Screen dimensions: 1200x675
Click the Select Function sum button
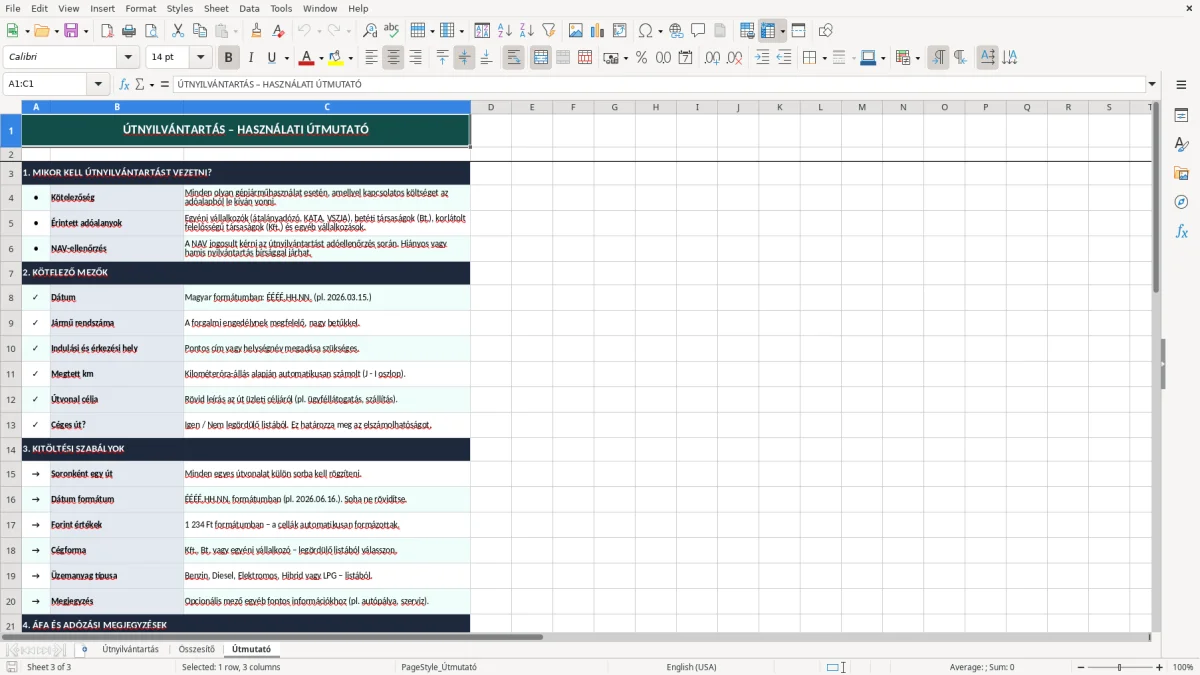pos(140,84)
